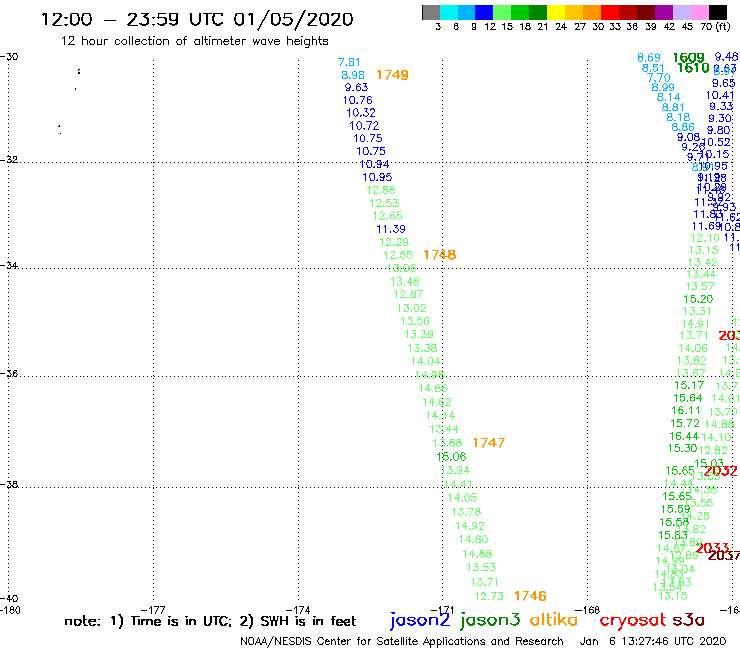Click the 12.53 wave height value

pyautogui.click(x=384, y=203)
